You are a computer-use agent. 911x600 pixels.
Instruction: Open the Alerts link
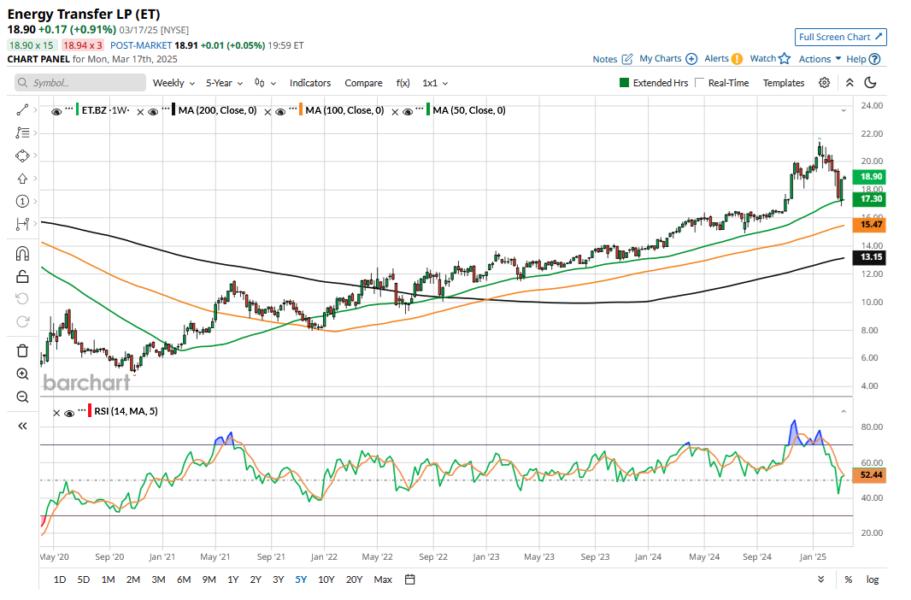click(x=723, y=59)
